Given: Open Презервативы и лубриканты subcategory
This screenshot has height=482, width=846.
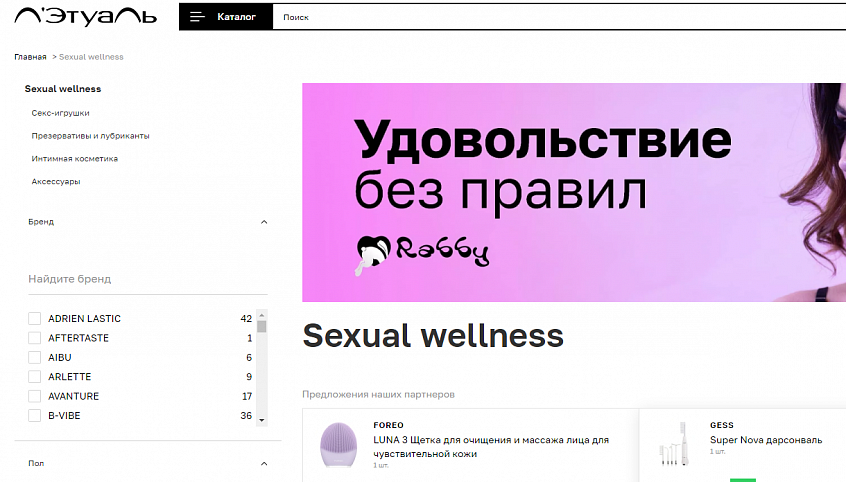Looking at the screenshot, I should (x=90, y=135).
